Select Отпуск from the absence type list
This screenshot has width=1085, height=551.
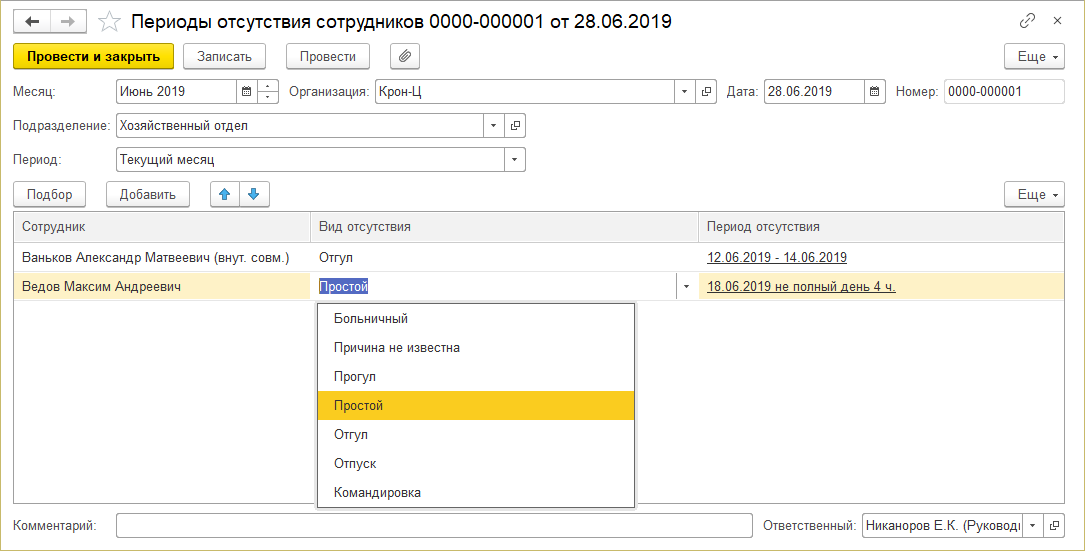355,464
